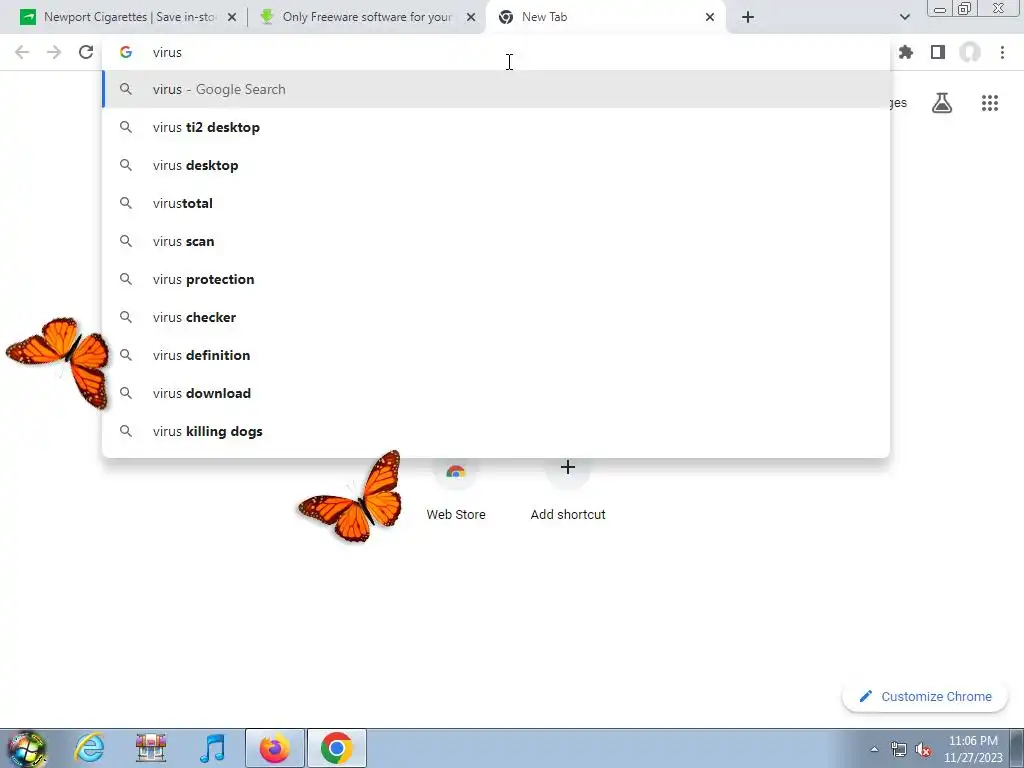Launch Internet Explorer from the taskbar
The width and height of the screenshot is (1024, 768).
coord(89,748)
